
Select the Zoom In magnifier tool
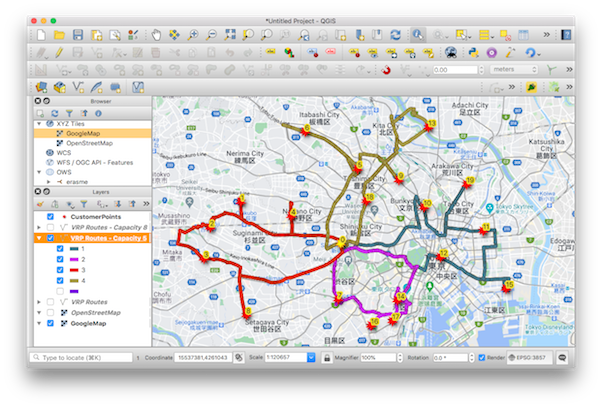point(193,35)
